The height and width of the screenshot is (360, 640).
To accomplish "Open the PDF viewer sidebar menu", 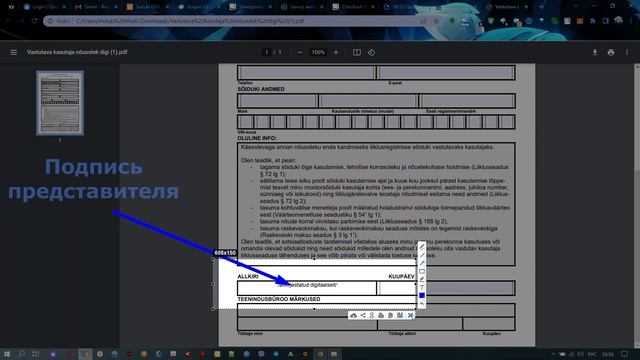I will click(x=13, y=52).
